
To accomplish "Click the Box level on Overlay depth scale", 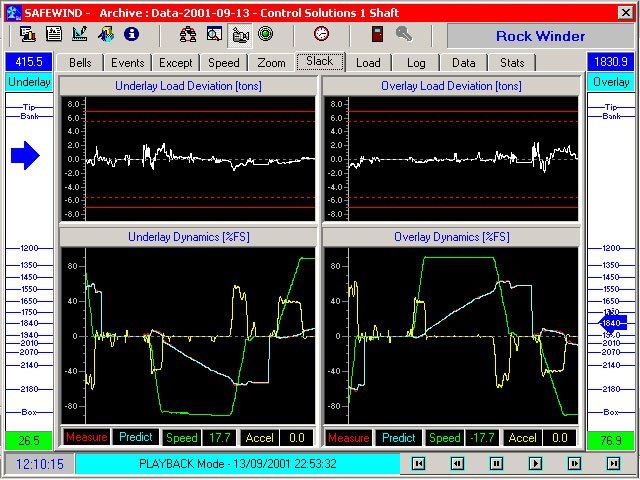I will tap(611, 412).
